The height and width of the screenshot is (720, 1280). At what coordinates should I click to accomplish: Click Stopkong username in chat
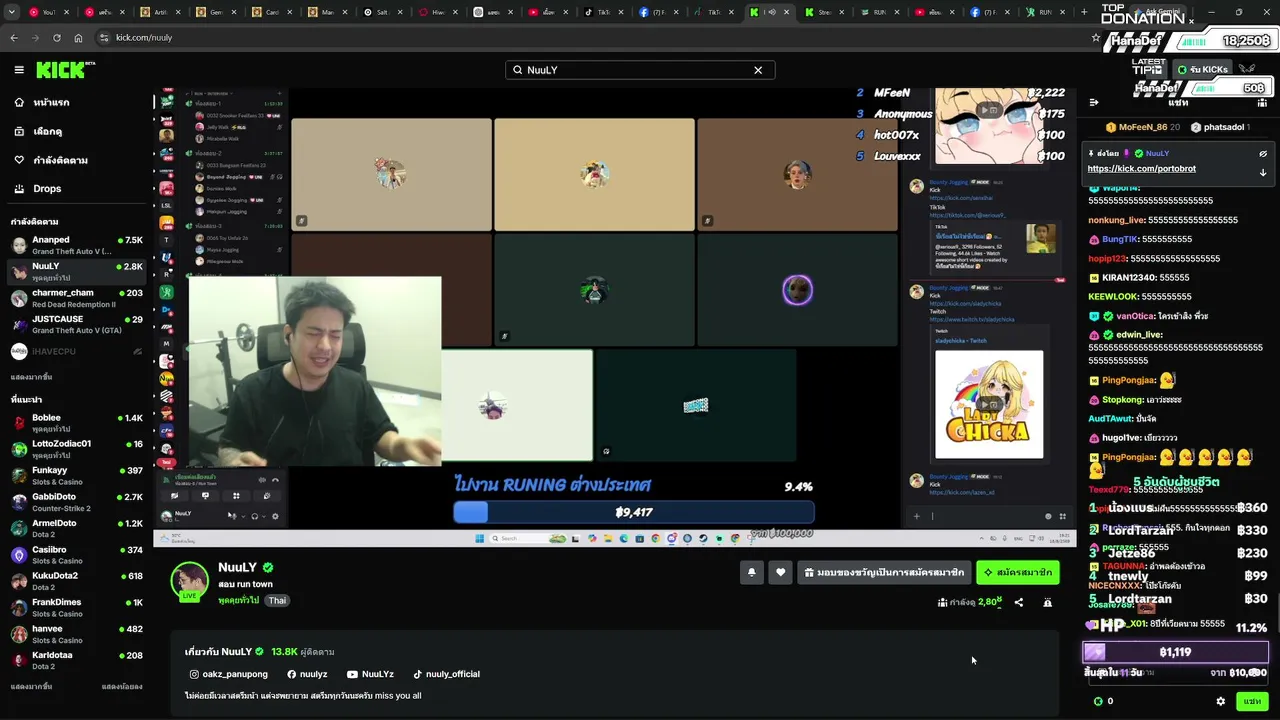click(1122, 400)
